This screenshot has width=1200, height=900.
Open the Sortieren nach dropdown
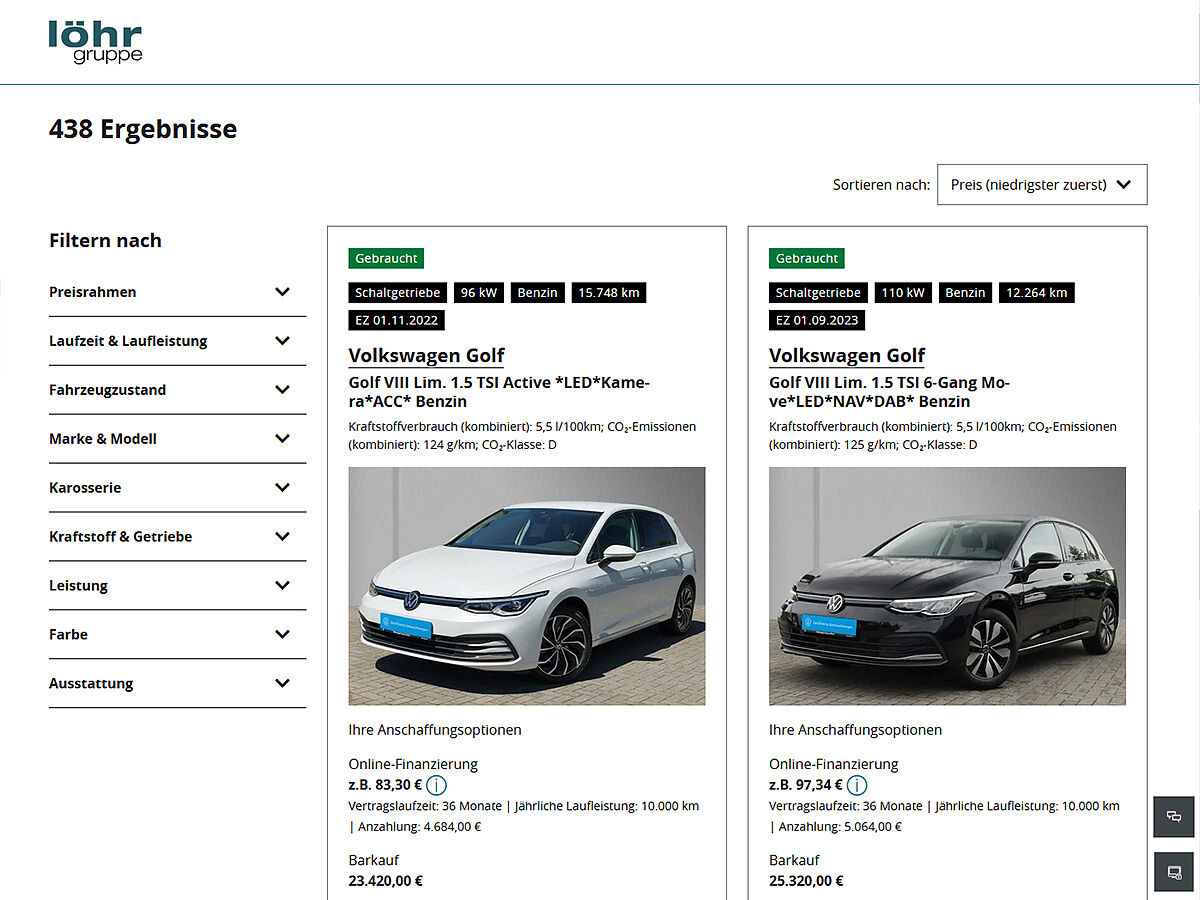tap(1041, 184)
